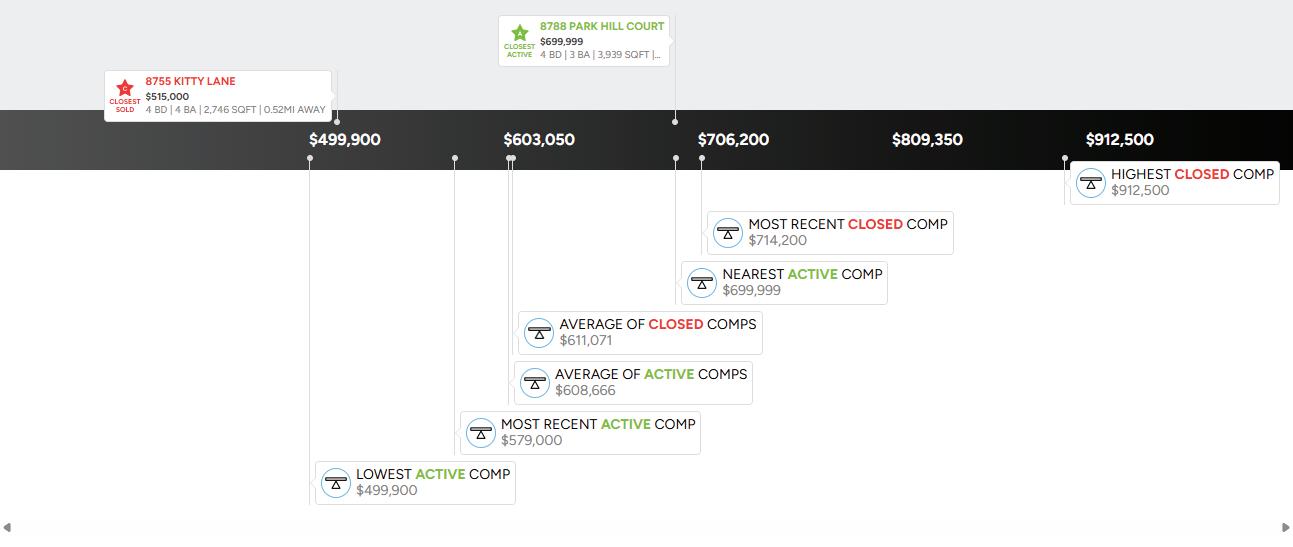1293x547 pixels.
Task: Click the Most Recent Active Comp scale icon
Action: click(x=481, y=433)
